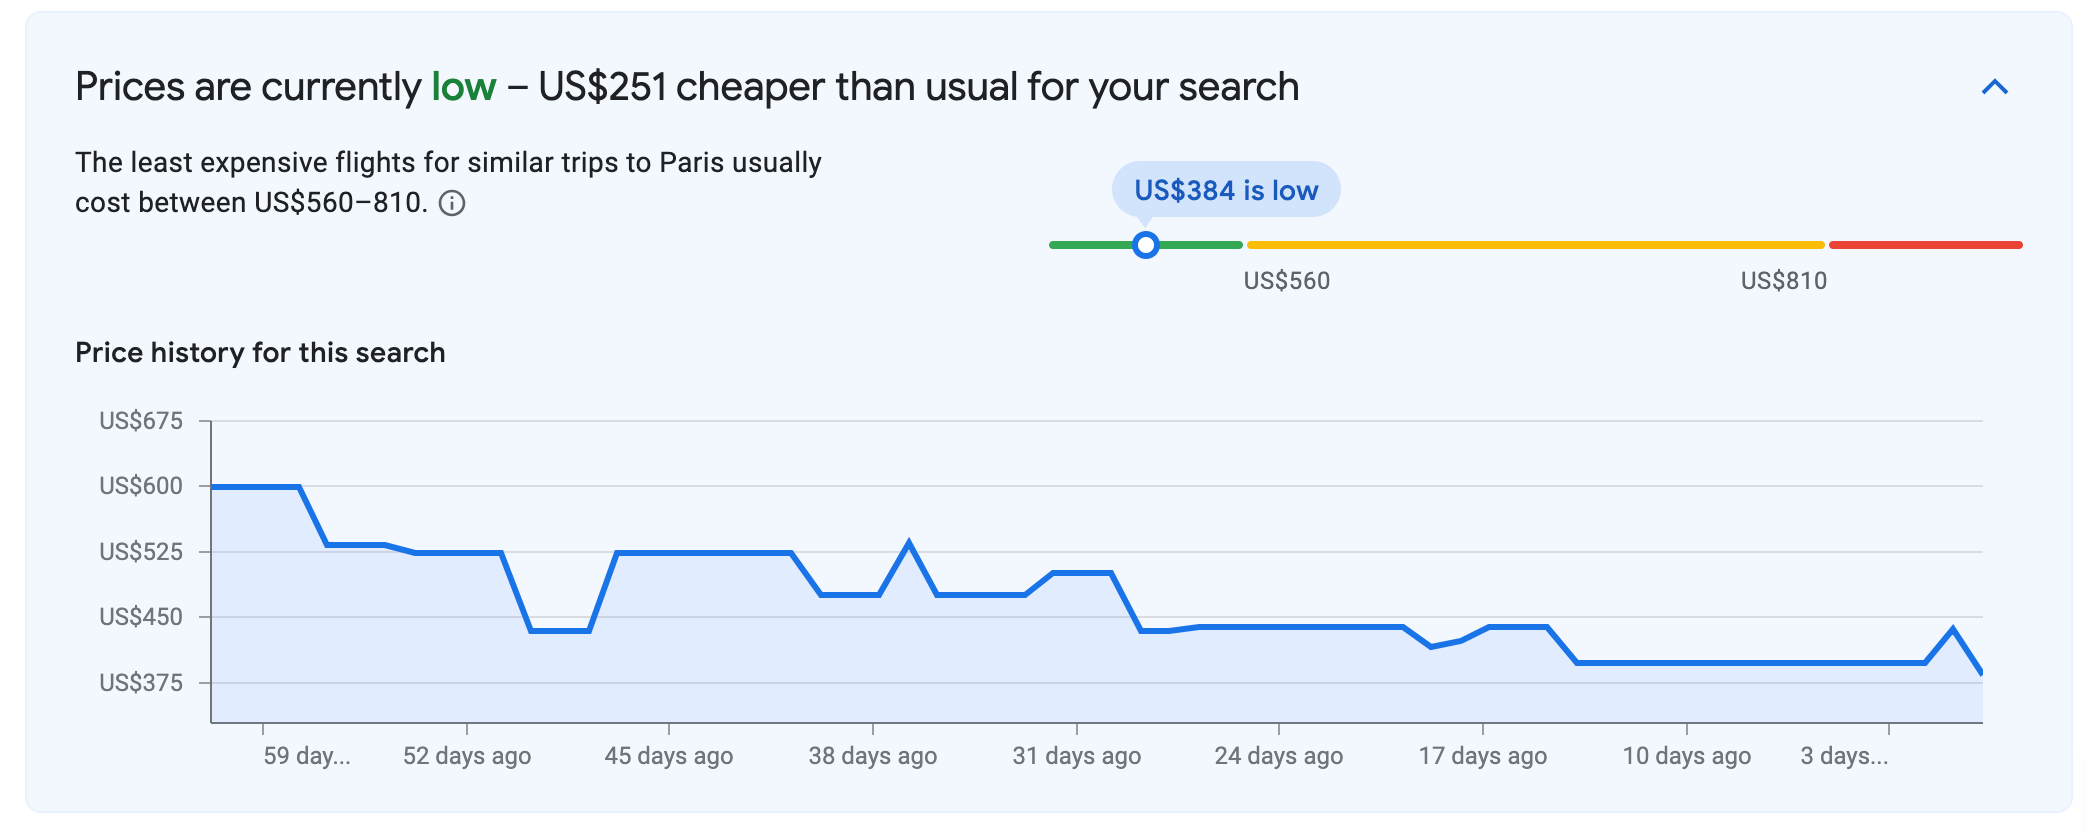This screenshot has width=2086, height=832.
Task: Click the red high-price range segment
Action: [x=1925, y=245]
